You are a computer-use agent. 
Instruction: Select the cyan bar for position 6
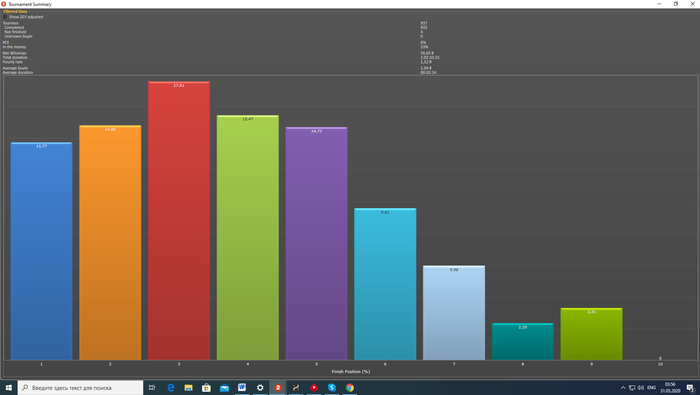(385, 284)
